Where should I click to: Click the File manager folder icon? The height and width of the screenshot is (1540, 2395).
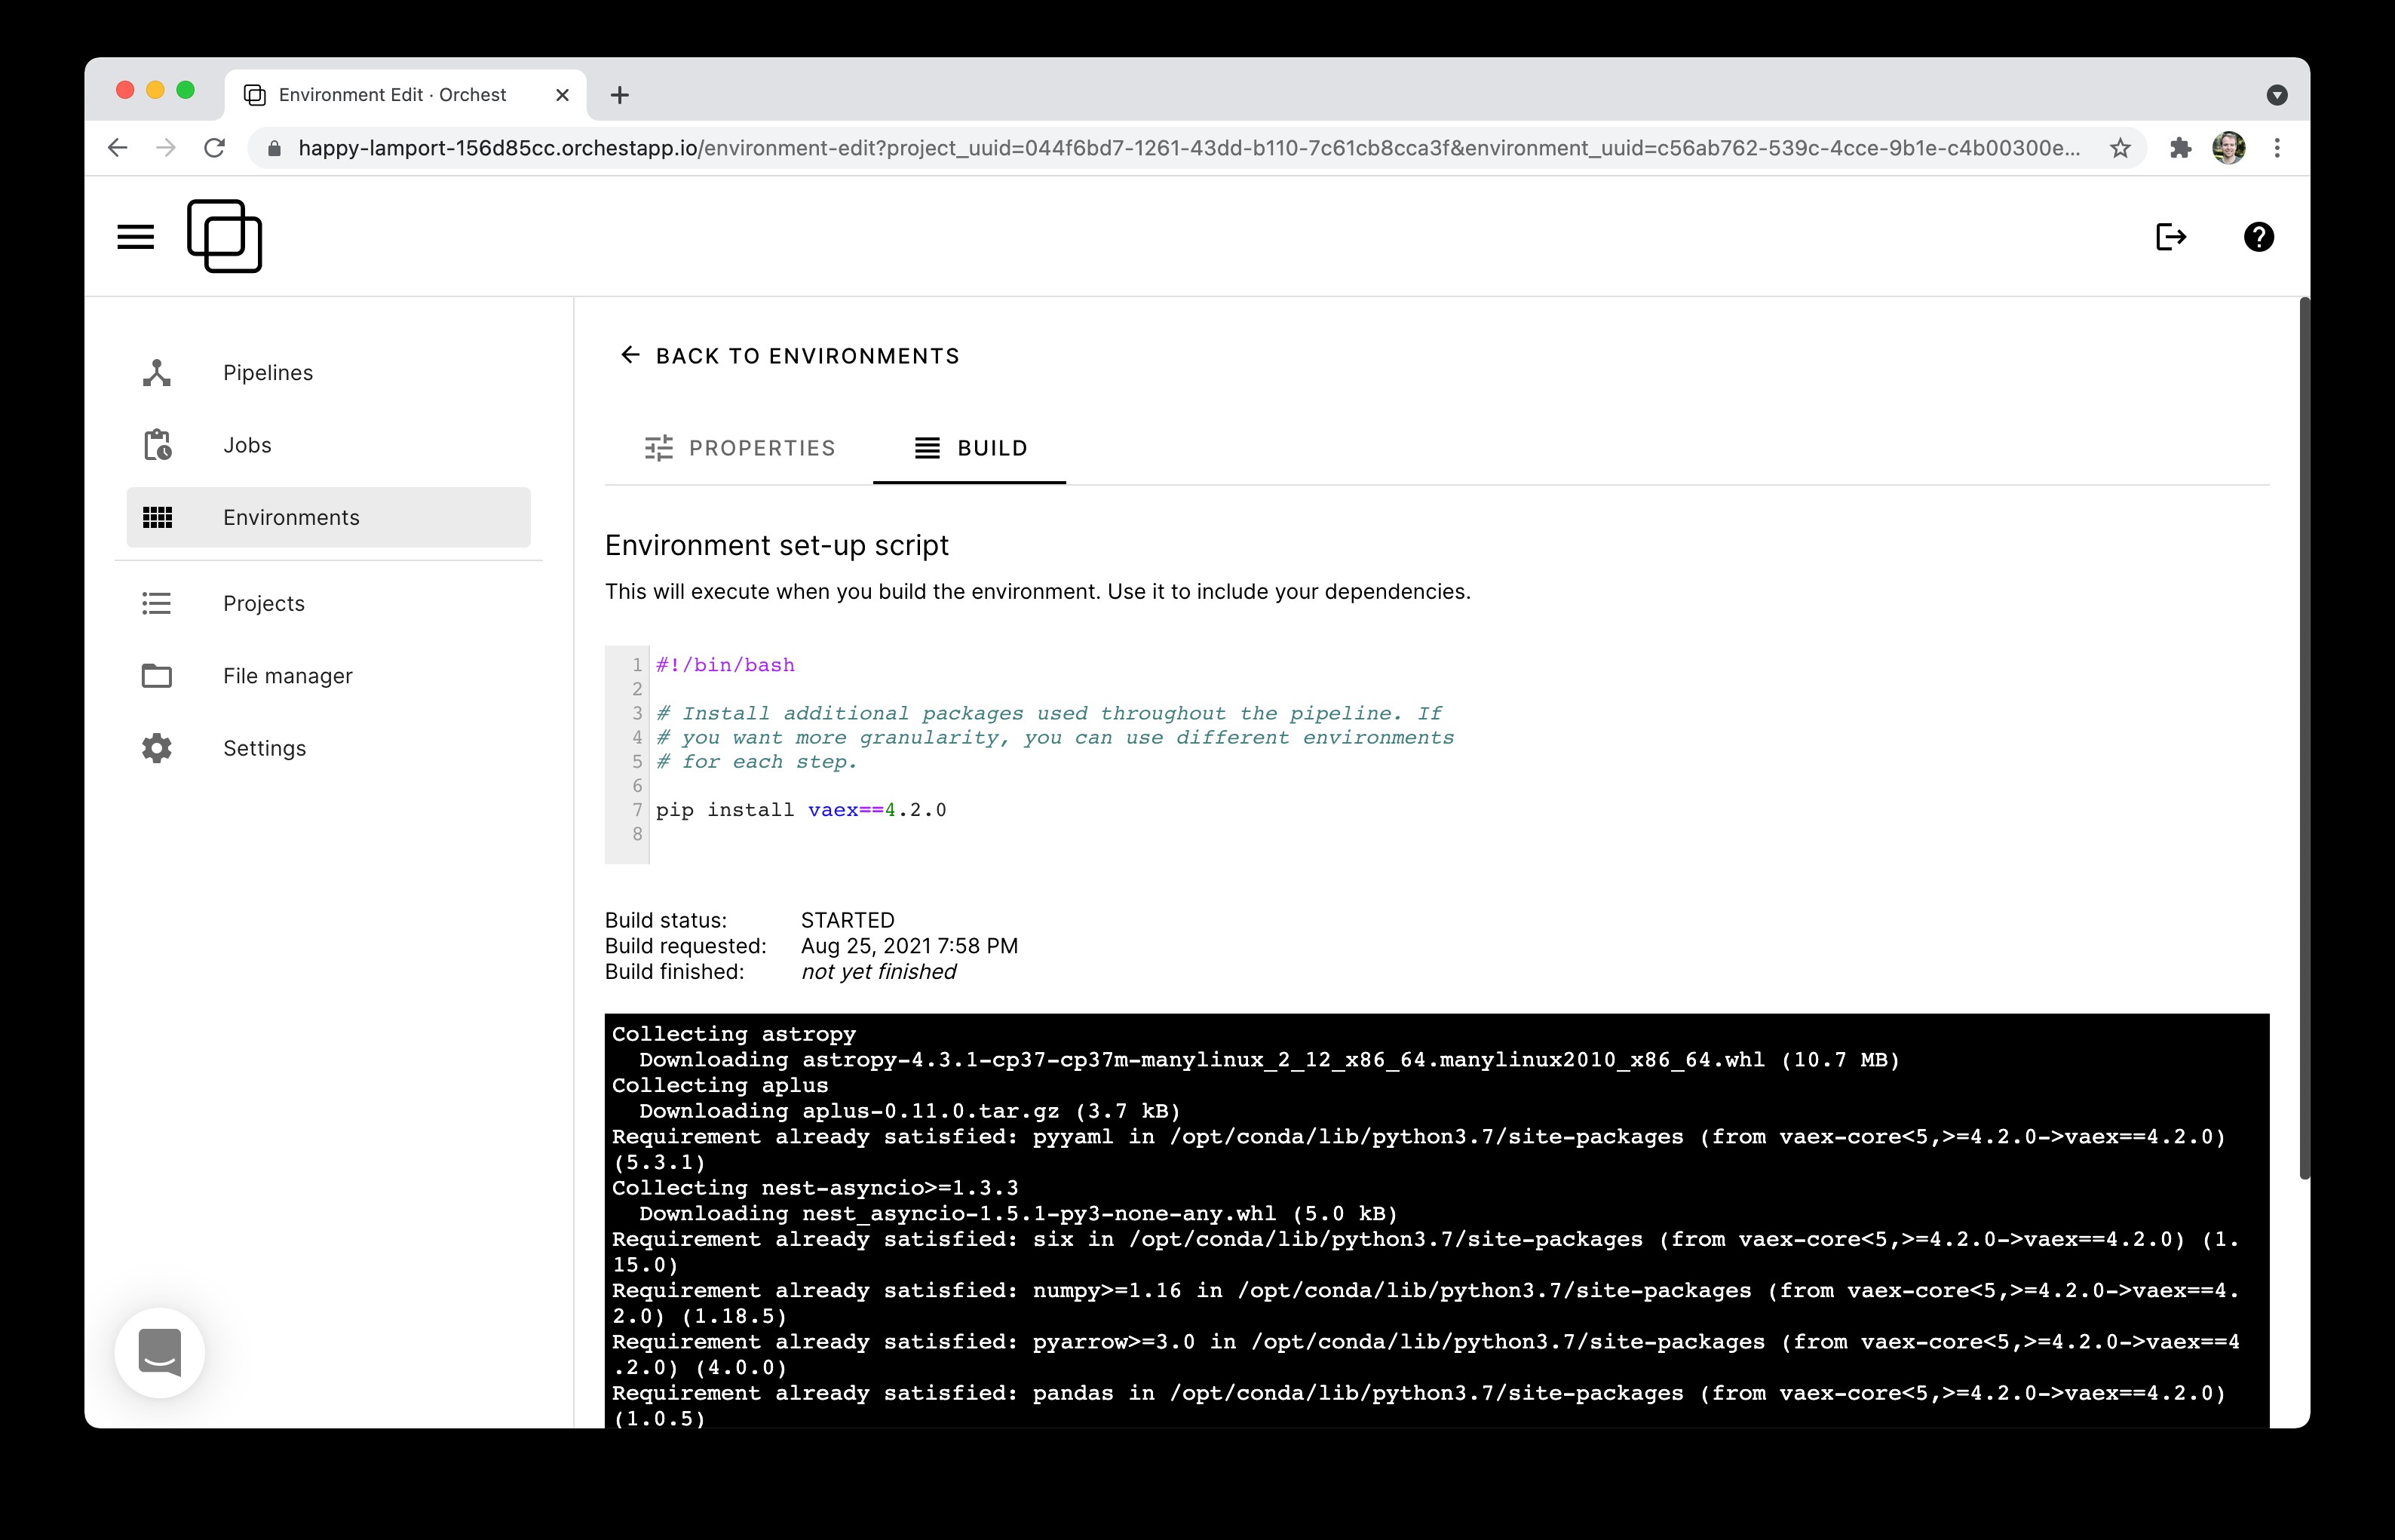(x=157, y=676)
